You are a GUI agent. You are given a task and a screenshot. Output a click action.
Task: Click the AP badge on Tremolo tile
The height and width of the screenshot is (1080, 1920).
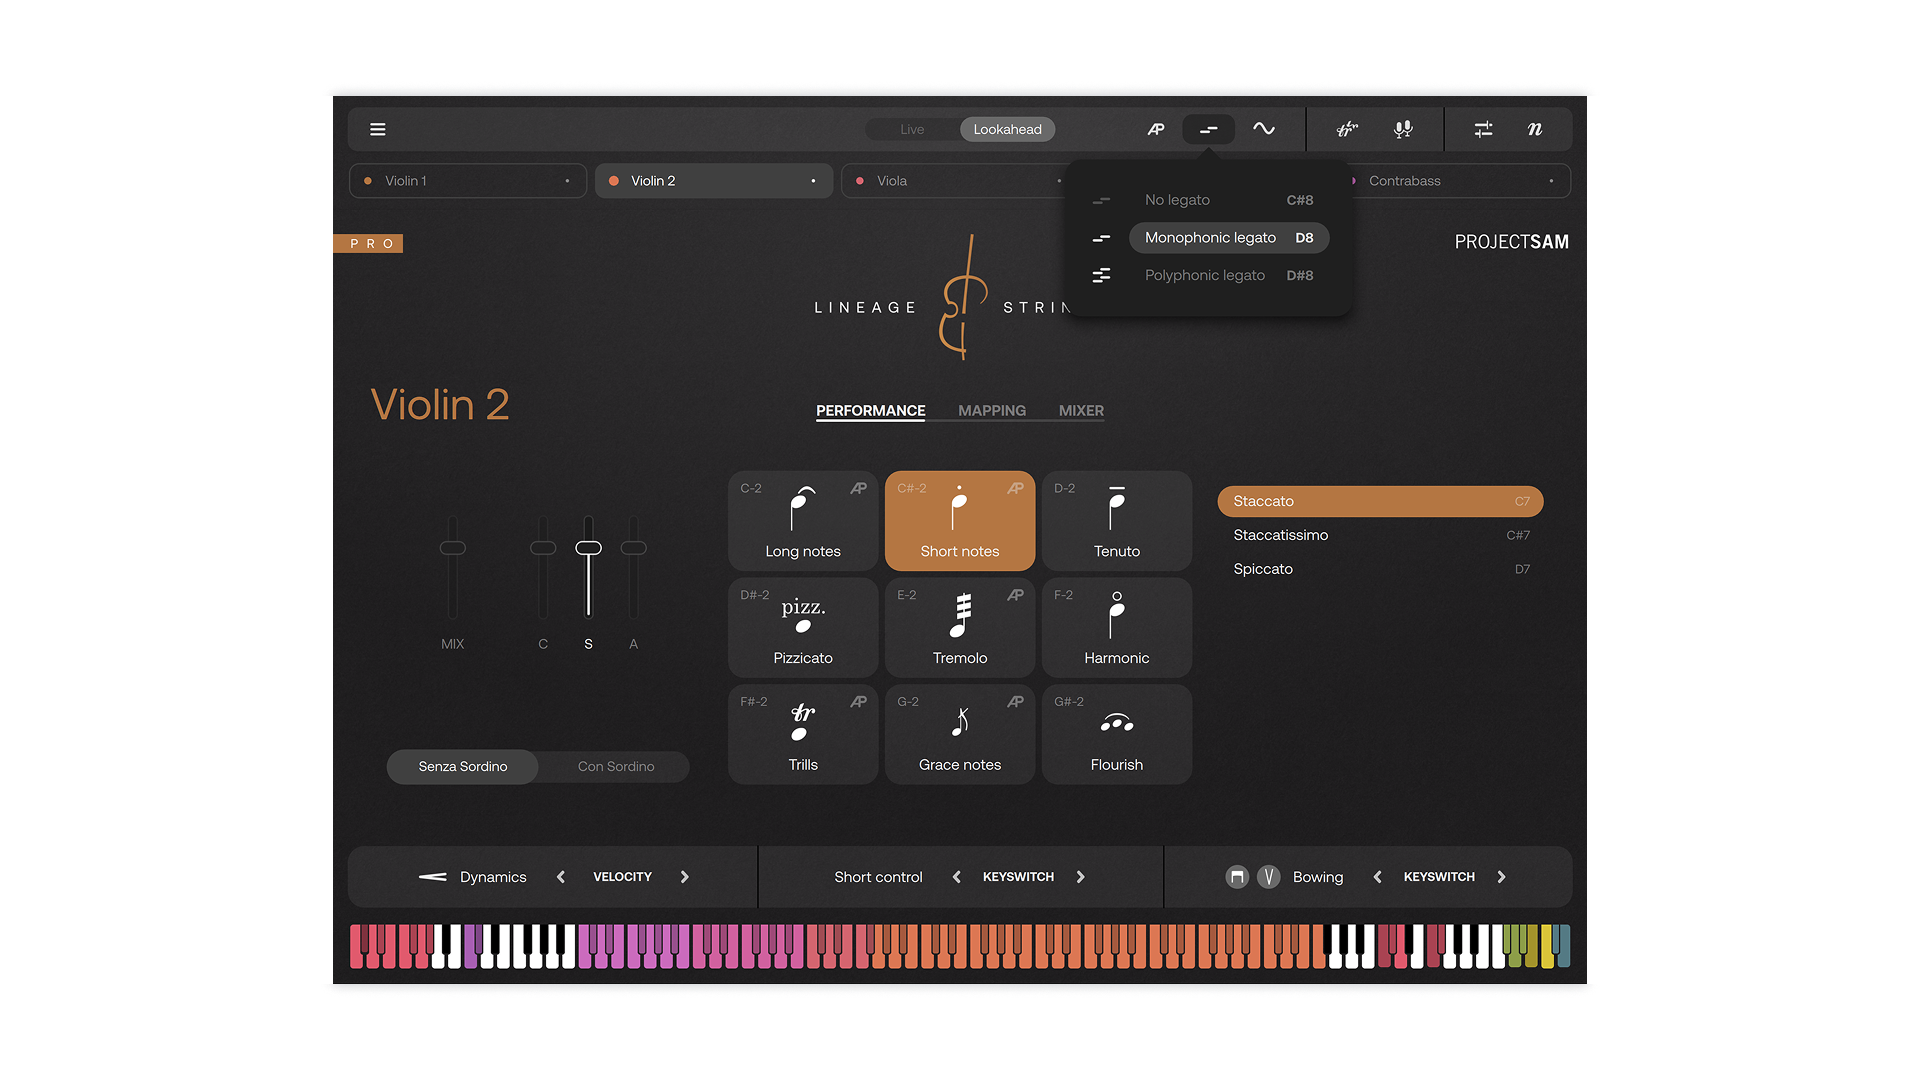[x=1015, y=595]
